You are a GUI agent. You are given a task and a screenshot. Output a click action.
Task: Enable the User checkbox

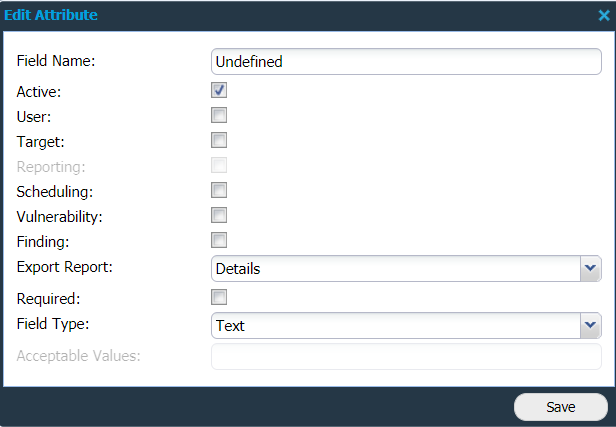(219, 115)
